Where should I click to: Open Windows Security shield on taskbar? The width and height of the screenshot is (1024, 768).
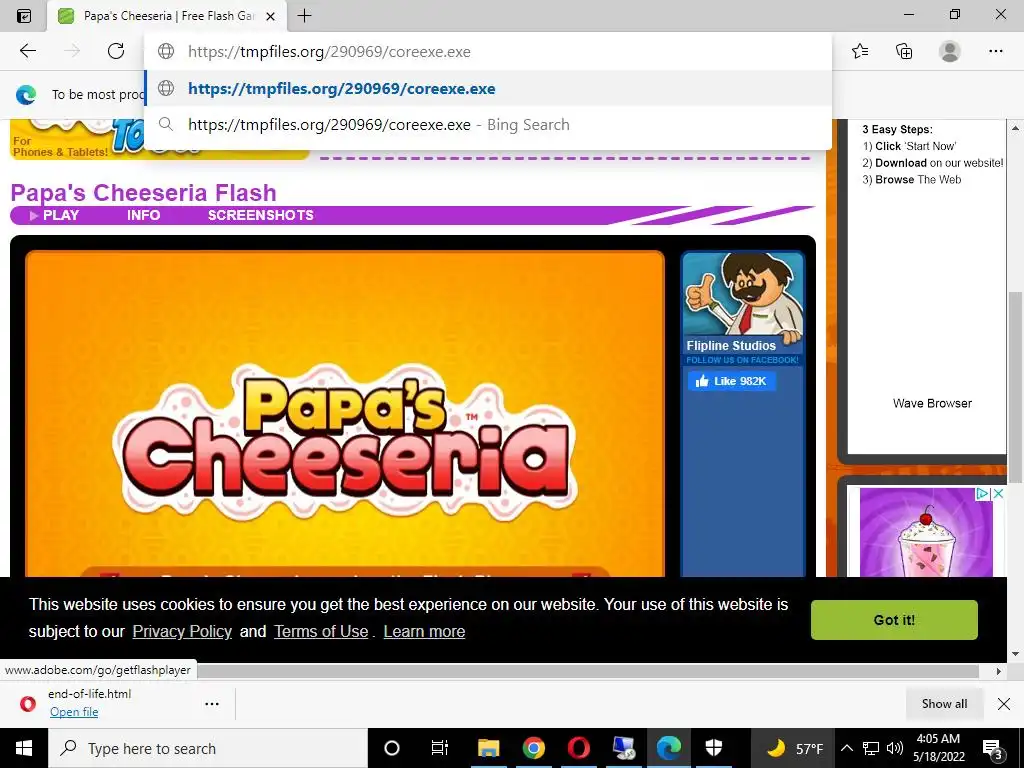pyautogui.click(x=714, y=748)
